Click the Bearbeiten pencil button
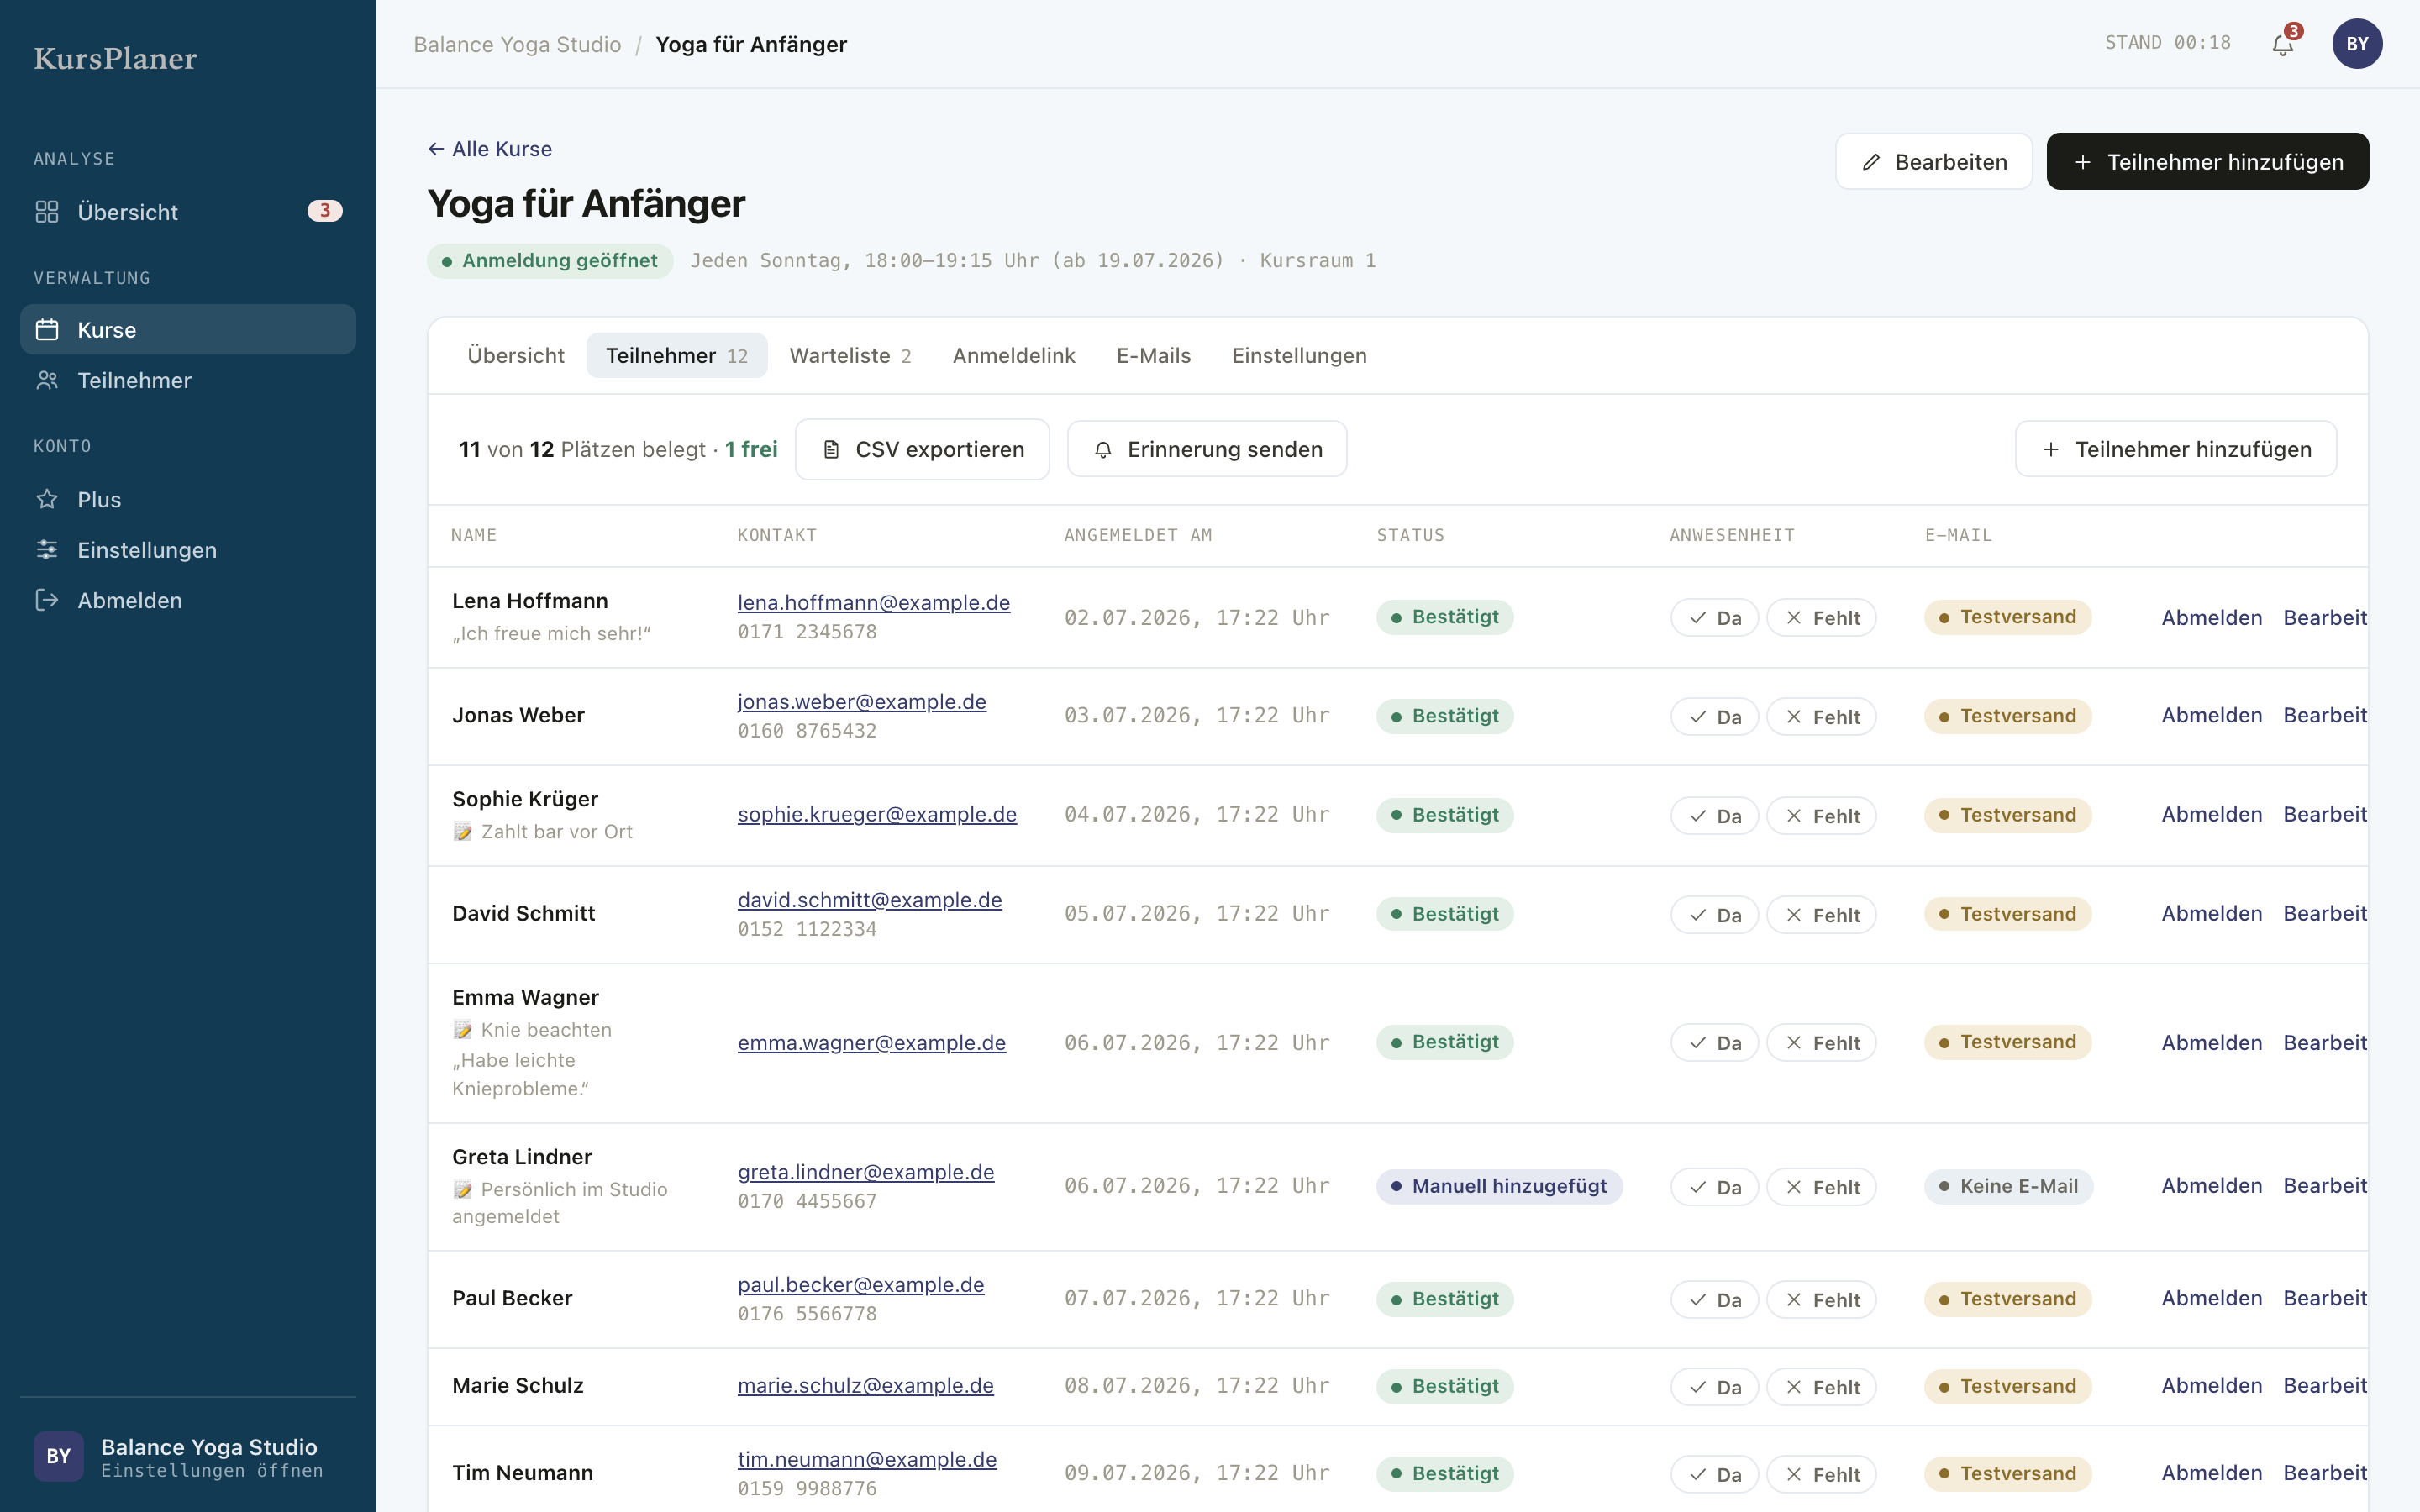Screen dimensions: 2420x1512 click(1933, 161)
